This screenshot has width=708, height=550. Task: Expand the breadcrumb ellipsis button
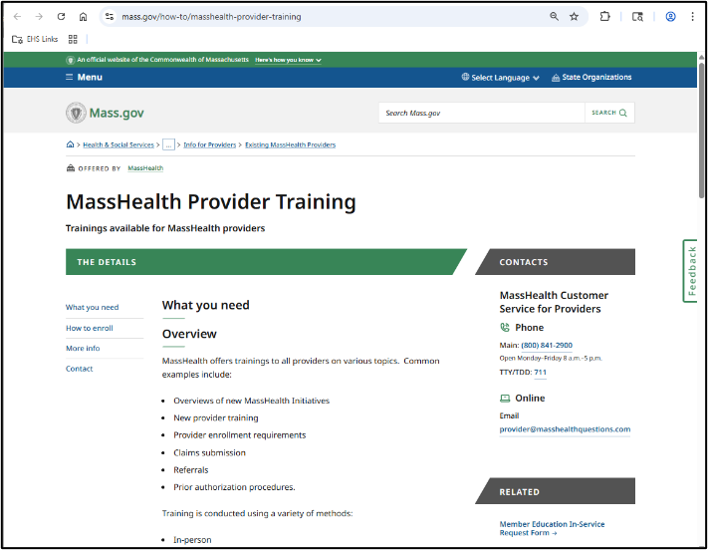click(x=168, y=144)
